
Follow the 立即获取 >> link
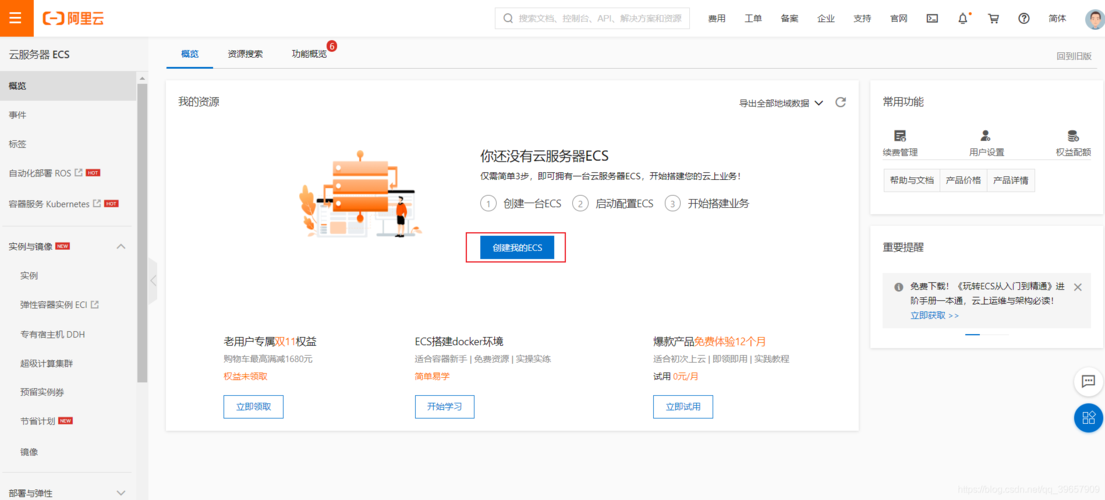click(x=934, y=315)
